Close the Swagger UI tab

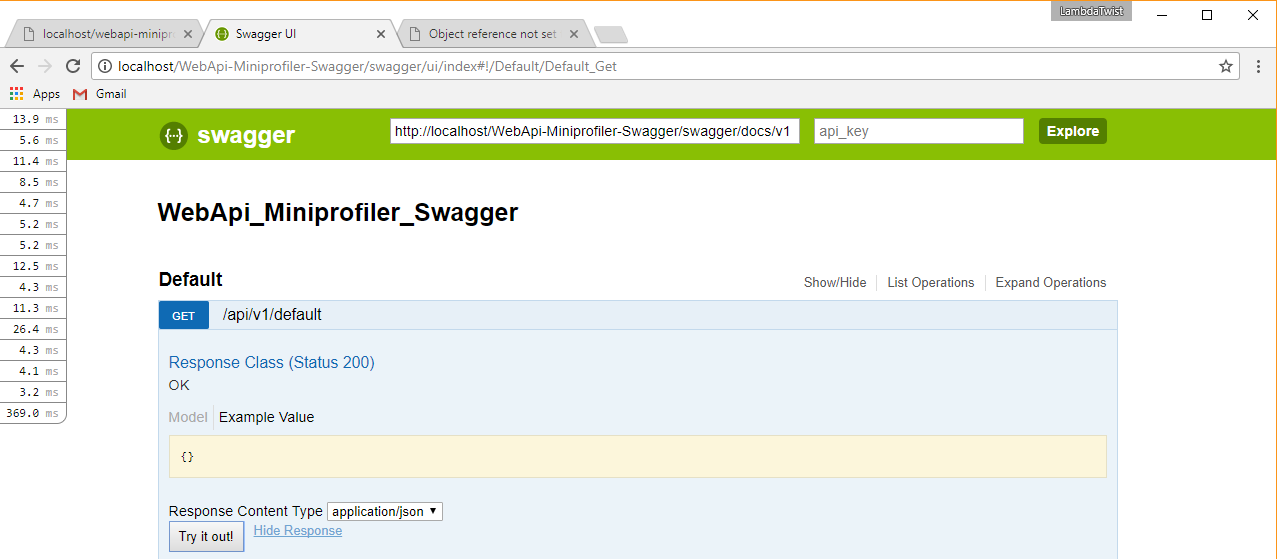tap(381, 34)
